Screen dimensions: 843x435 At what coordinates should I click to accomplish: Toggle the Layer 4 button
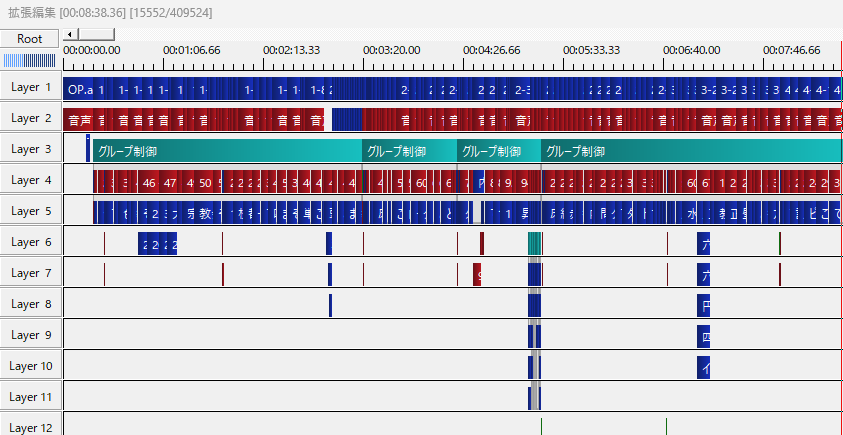31,180
